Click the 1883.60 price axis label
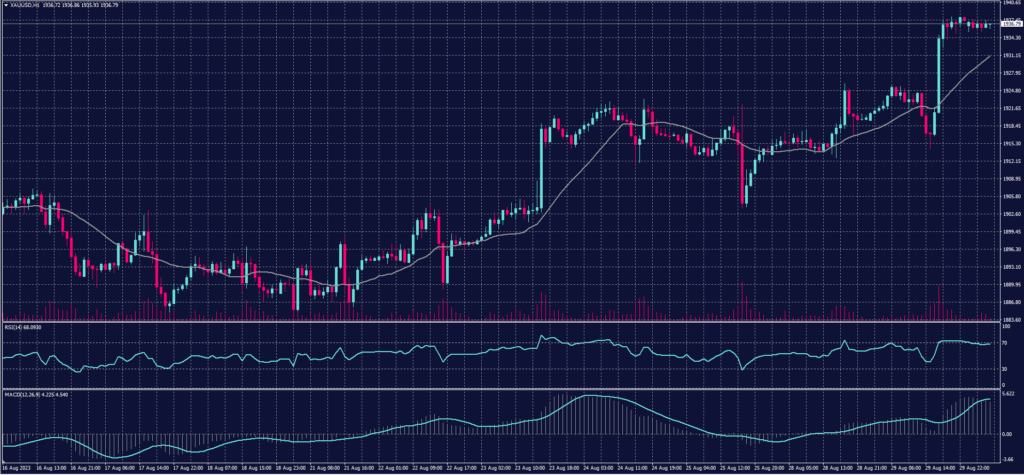The image size is (1024, 475). click(x=1009, y=320)
